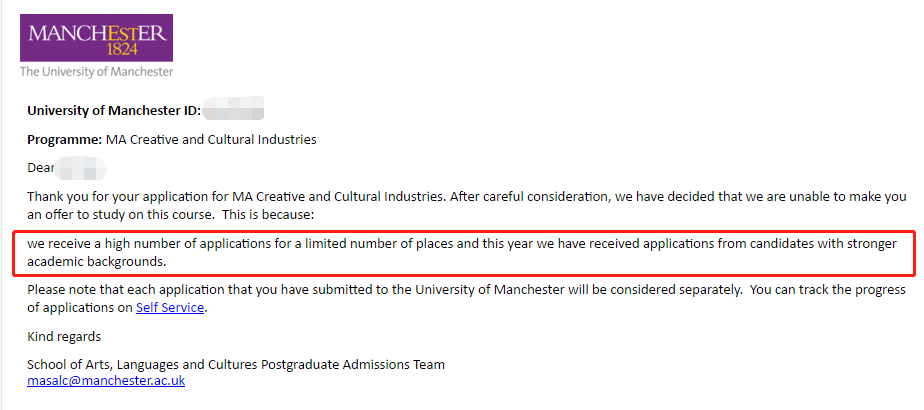
Task: Click the bold 'Programme:' label
Action: [x=64, y=139]
